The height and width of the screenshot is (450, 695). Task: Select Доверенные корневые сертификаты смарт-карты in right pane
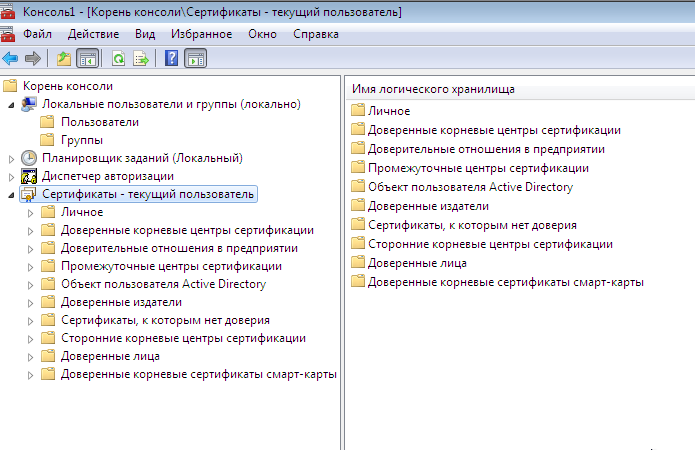click(506, 282)
